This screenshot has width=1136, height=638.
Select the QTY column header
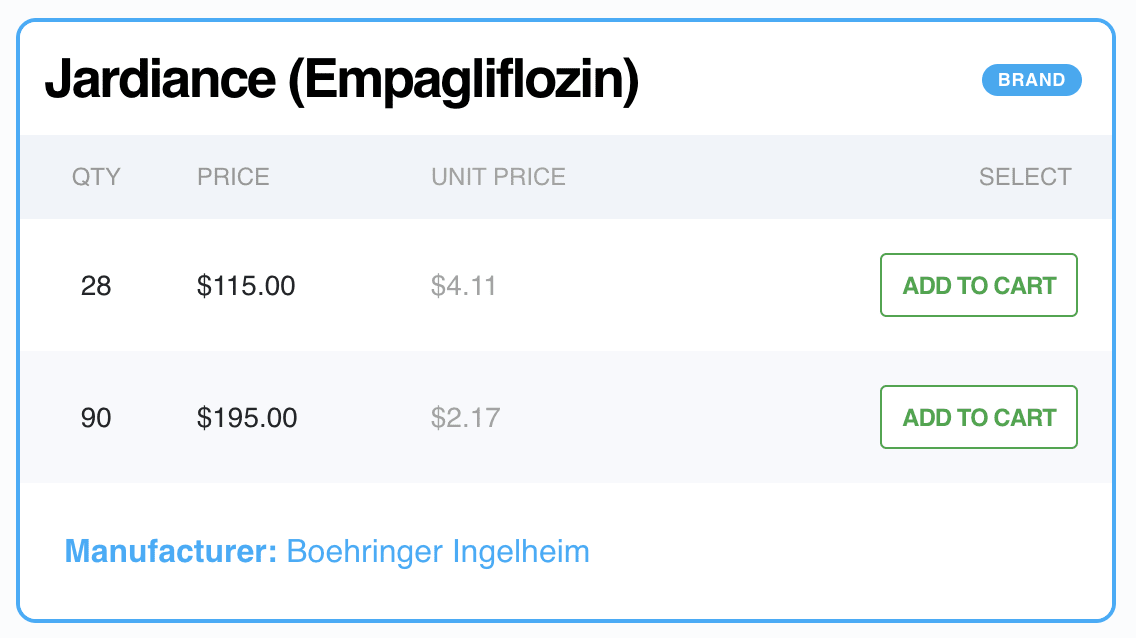click(96, 177)
